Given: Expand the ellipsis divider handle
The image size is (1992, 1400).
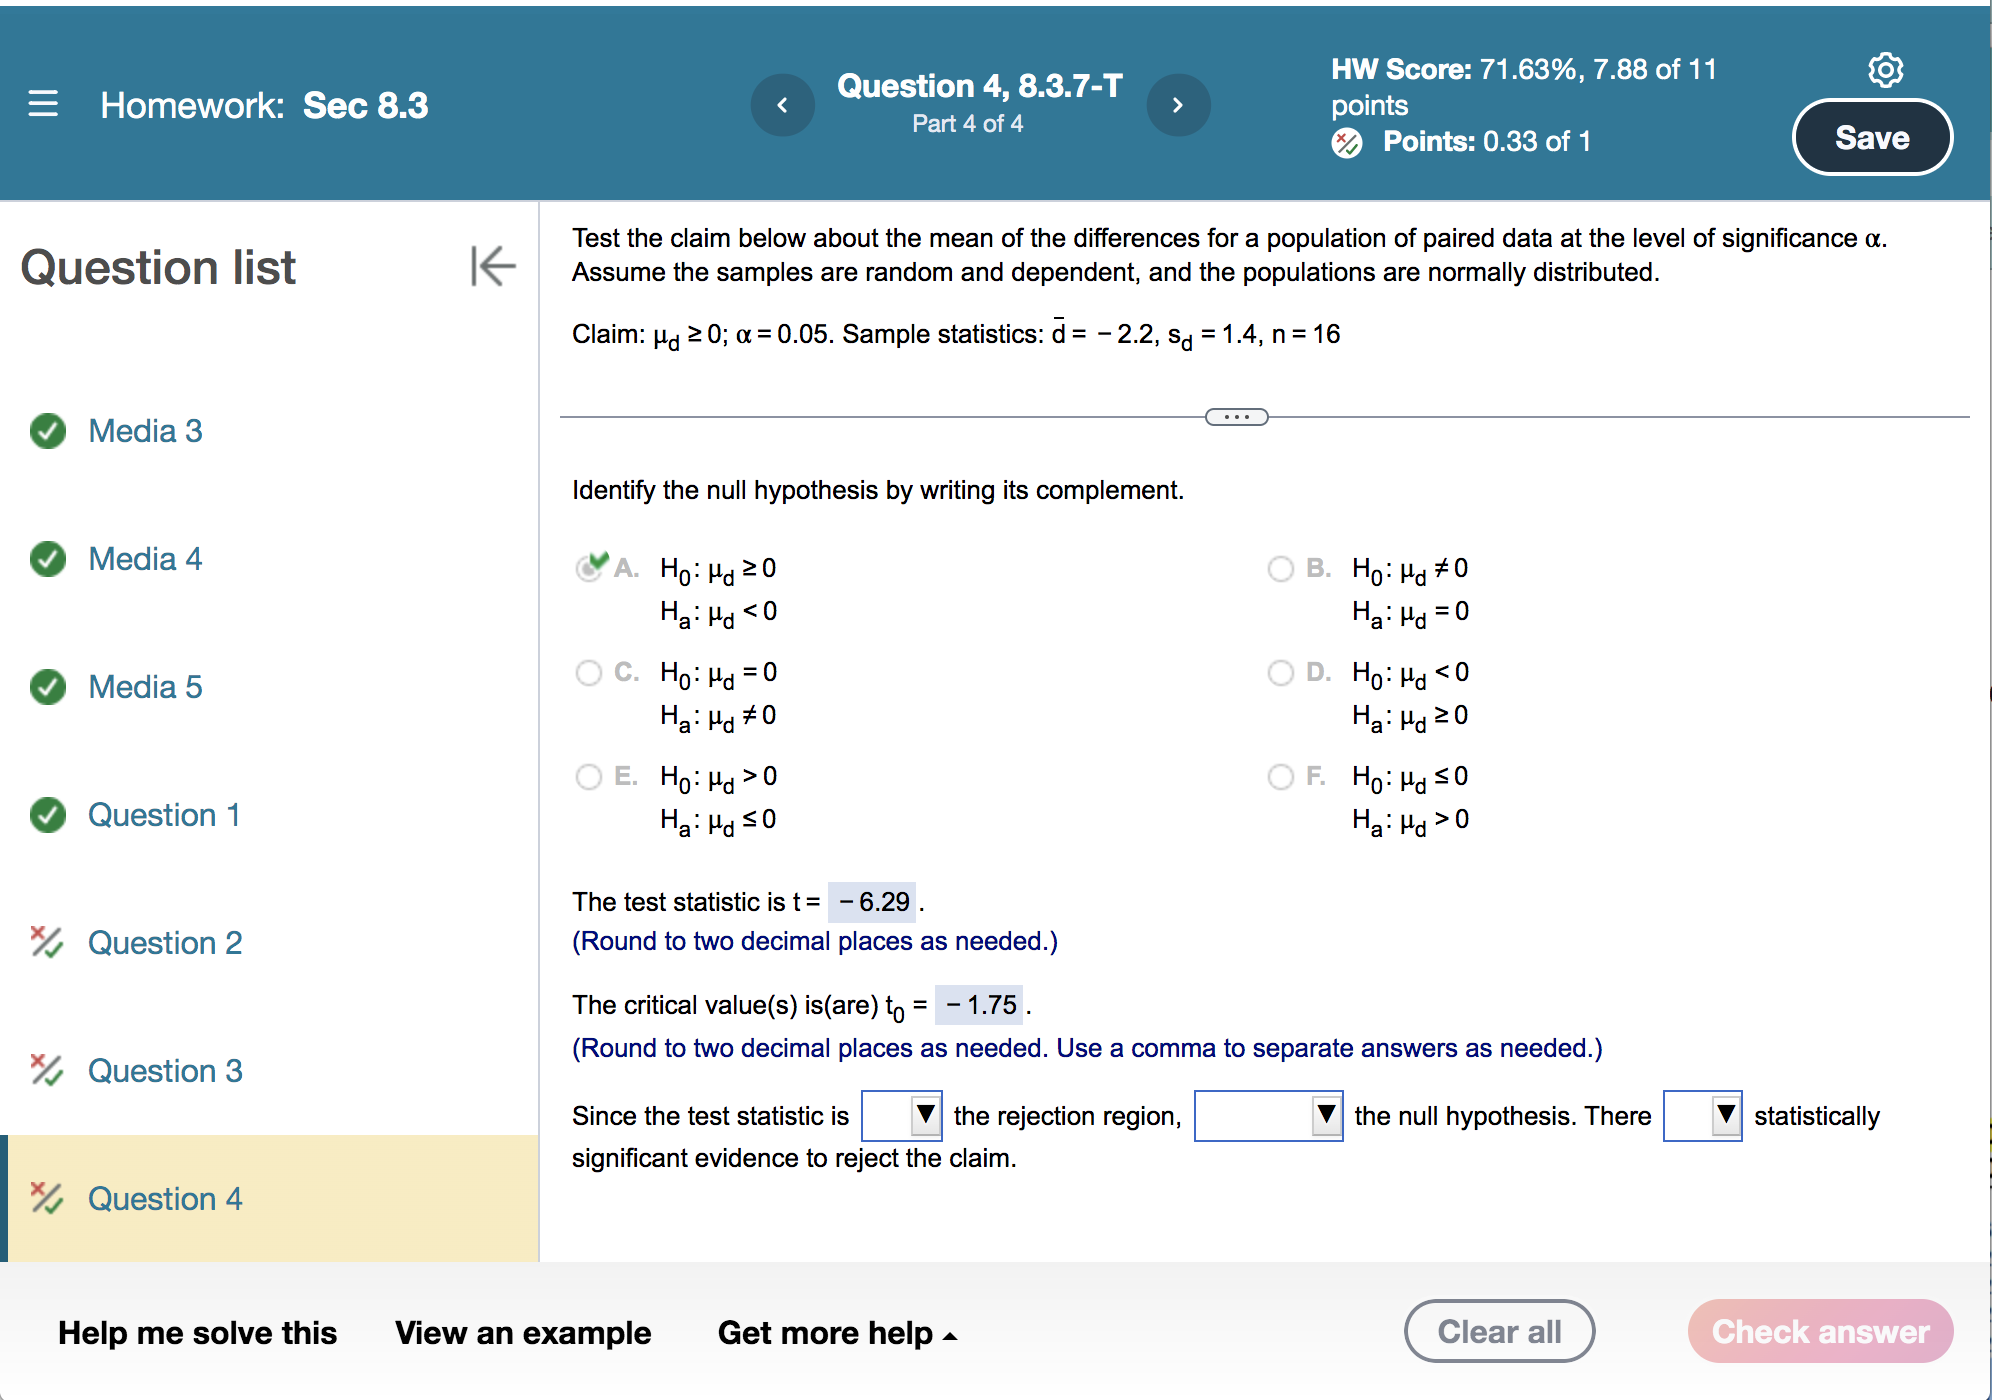Looking at the screenshot, I should point(1236,417).
